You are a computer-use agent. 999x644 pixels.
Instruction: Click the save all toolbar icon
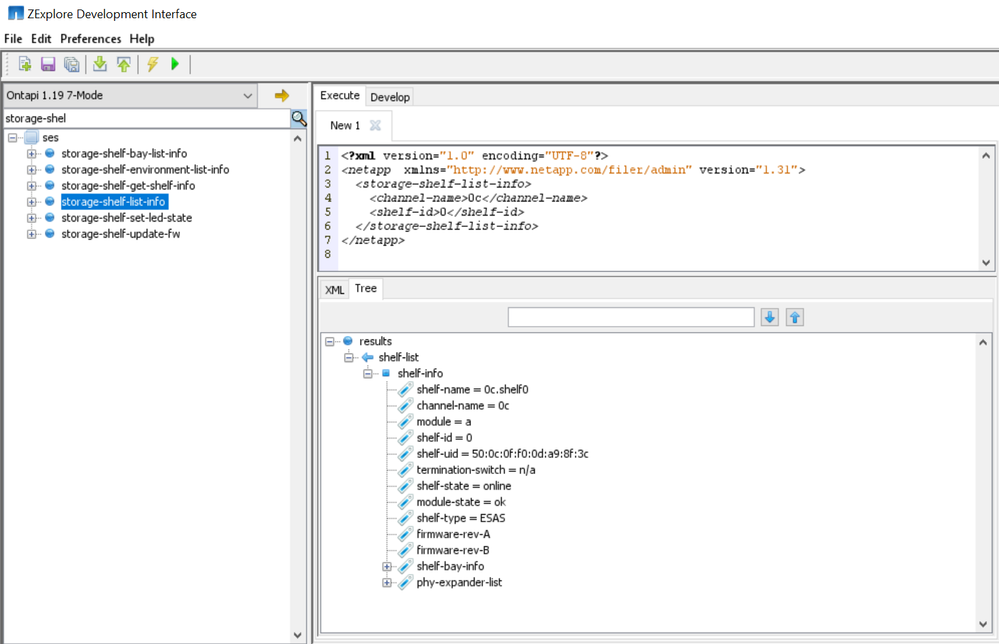[72, 65]
